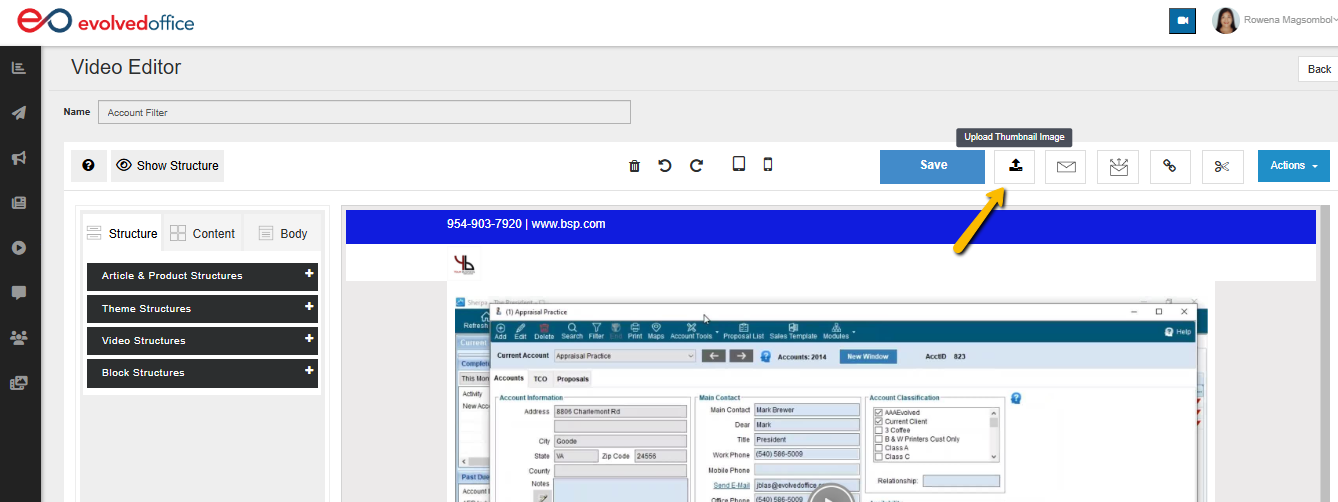The image size is (1338, 502).
Task: Open the paper plane sidebar icon
Action: point(19,113)
